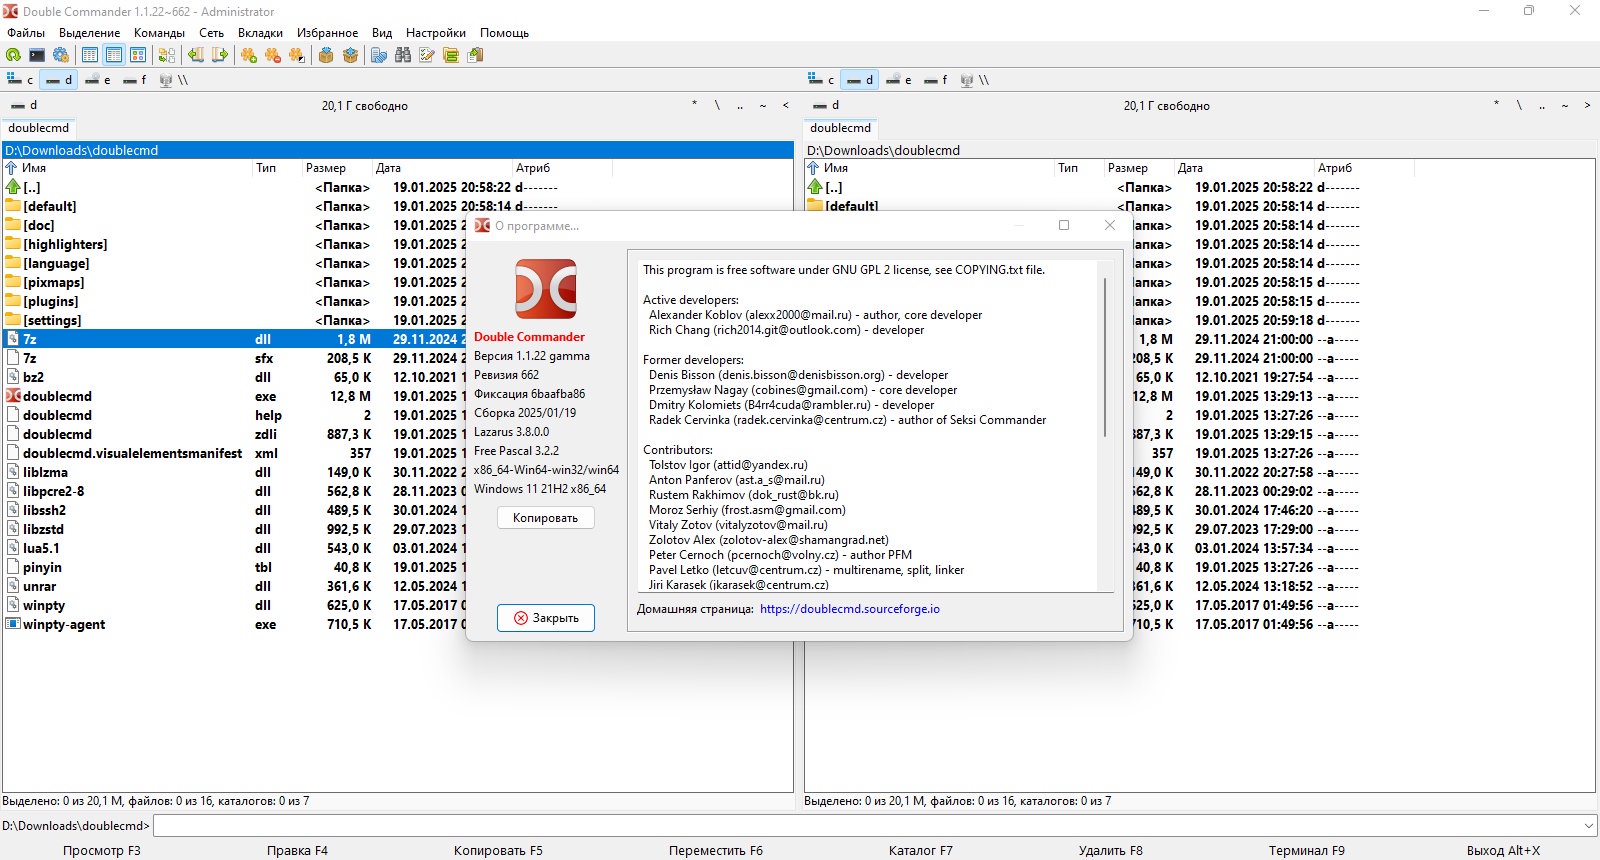
Task: Click toolbar icon with green left arrow
Action: pos(196,55)
